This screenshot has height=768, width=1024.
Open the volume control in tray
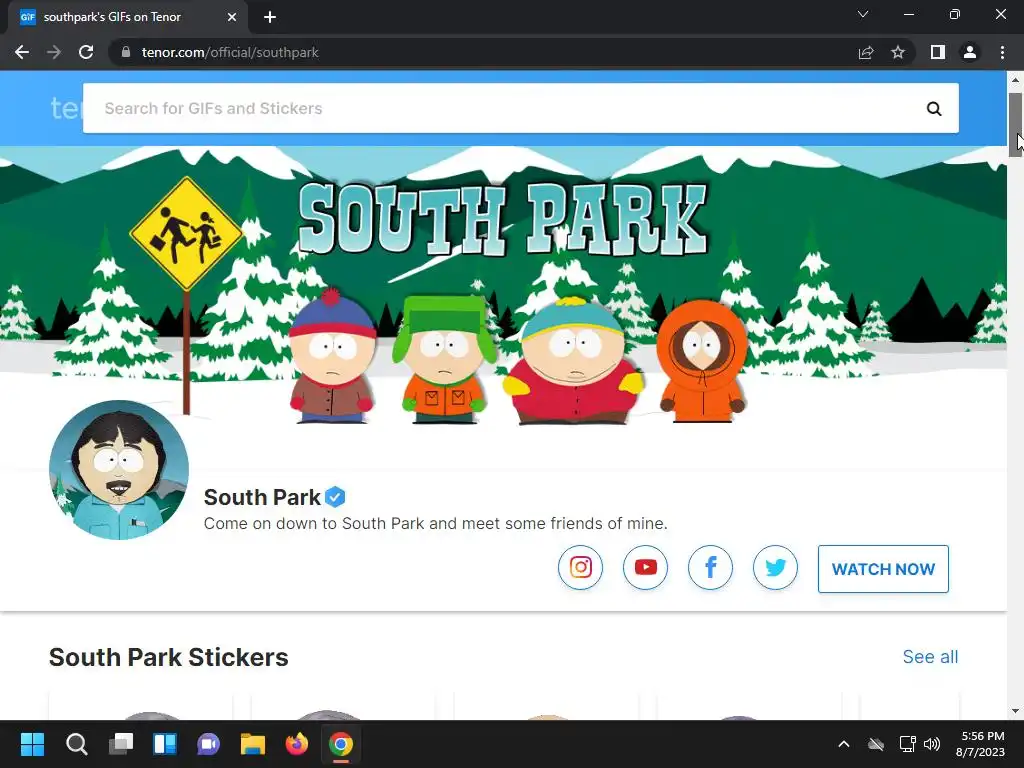click(x=932, y=744)
